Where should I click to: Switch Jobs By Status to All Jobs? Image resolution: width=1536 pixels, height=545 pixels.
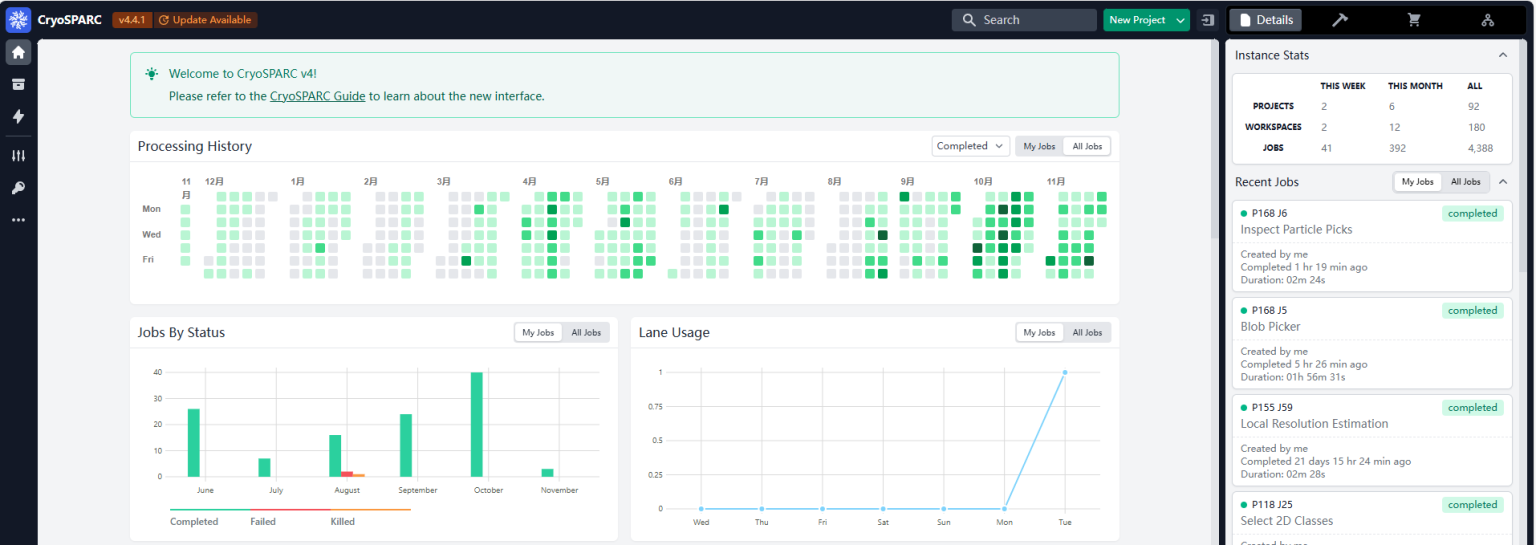[x=585, y=333]
